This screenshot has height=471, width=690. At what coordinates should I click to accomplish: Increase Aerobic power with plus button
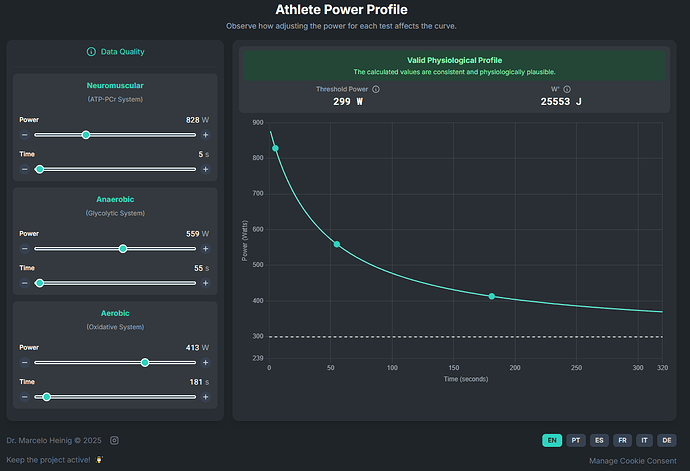(206, 362)
